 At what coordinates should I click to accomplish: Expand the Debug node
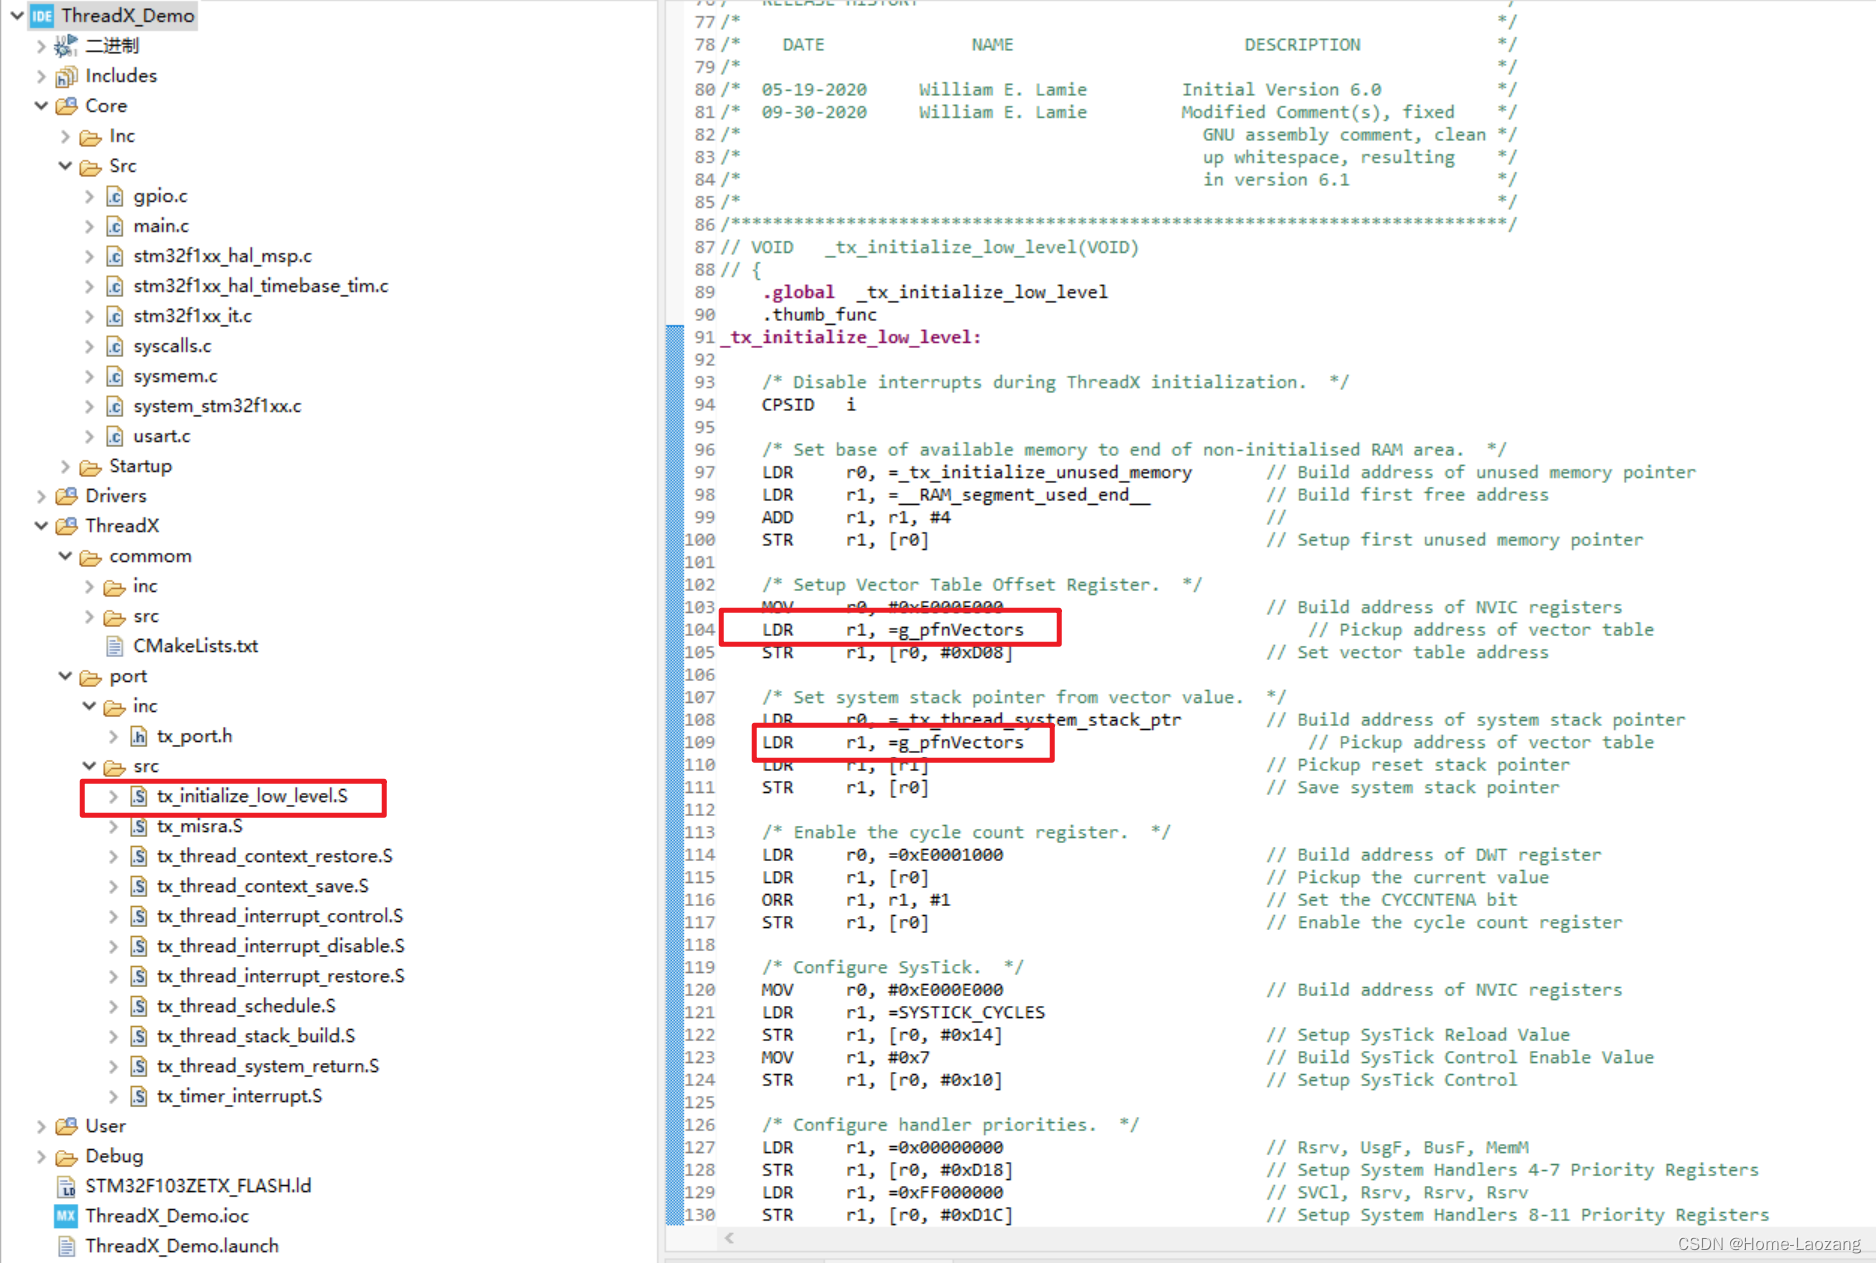[x=41, y=1155]
